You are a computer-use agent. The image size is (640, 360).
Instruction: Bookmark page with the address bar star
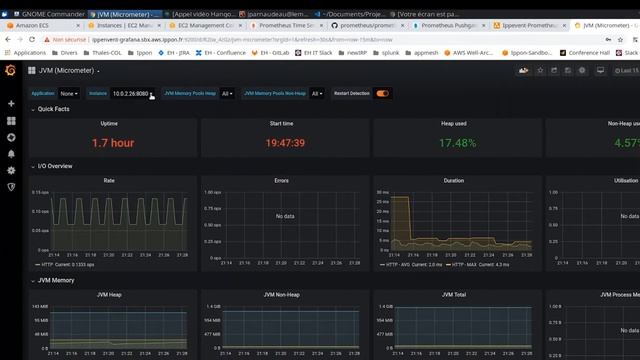[x=620, y=40]
